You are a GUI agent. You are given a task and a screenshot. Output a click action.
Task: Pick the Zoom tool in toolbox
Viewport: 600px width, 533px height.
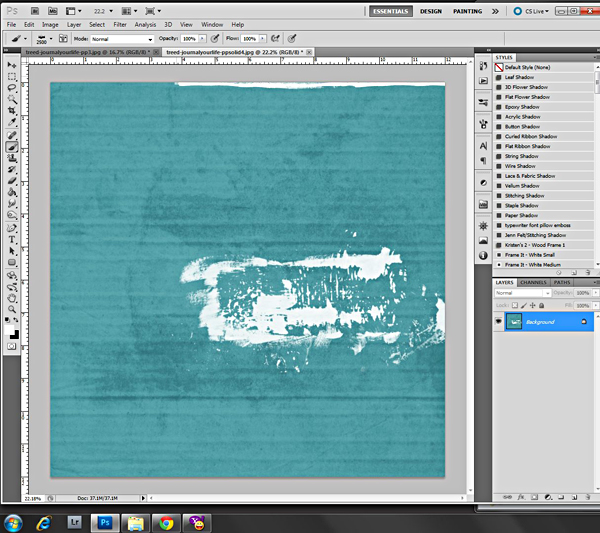tap(12, 309)
